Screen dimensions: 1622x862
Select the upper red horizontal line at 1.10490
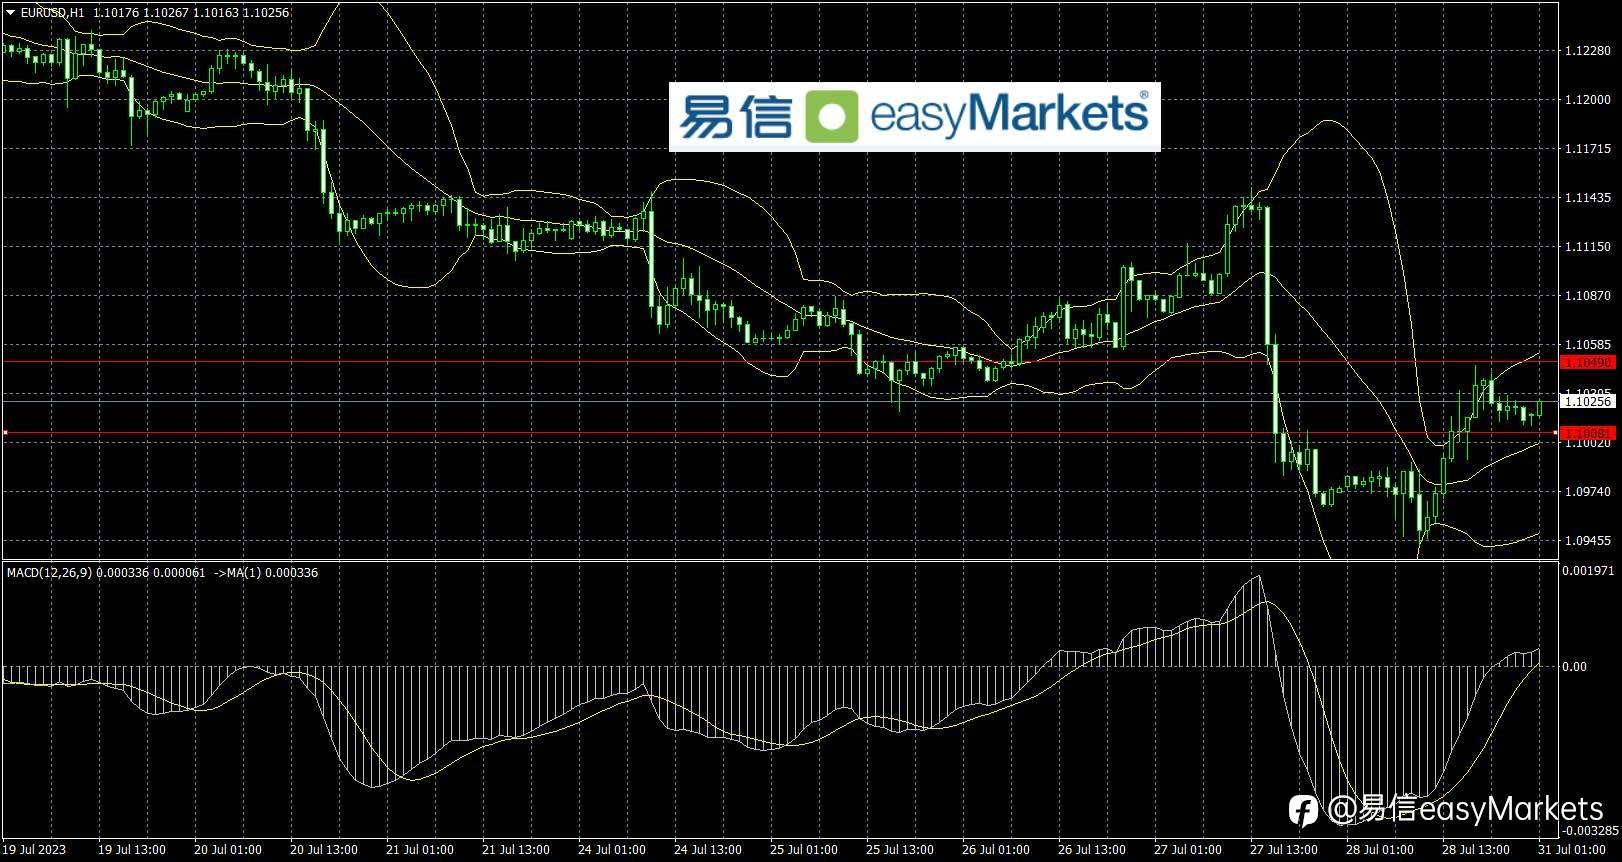(780, 361)
